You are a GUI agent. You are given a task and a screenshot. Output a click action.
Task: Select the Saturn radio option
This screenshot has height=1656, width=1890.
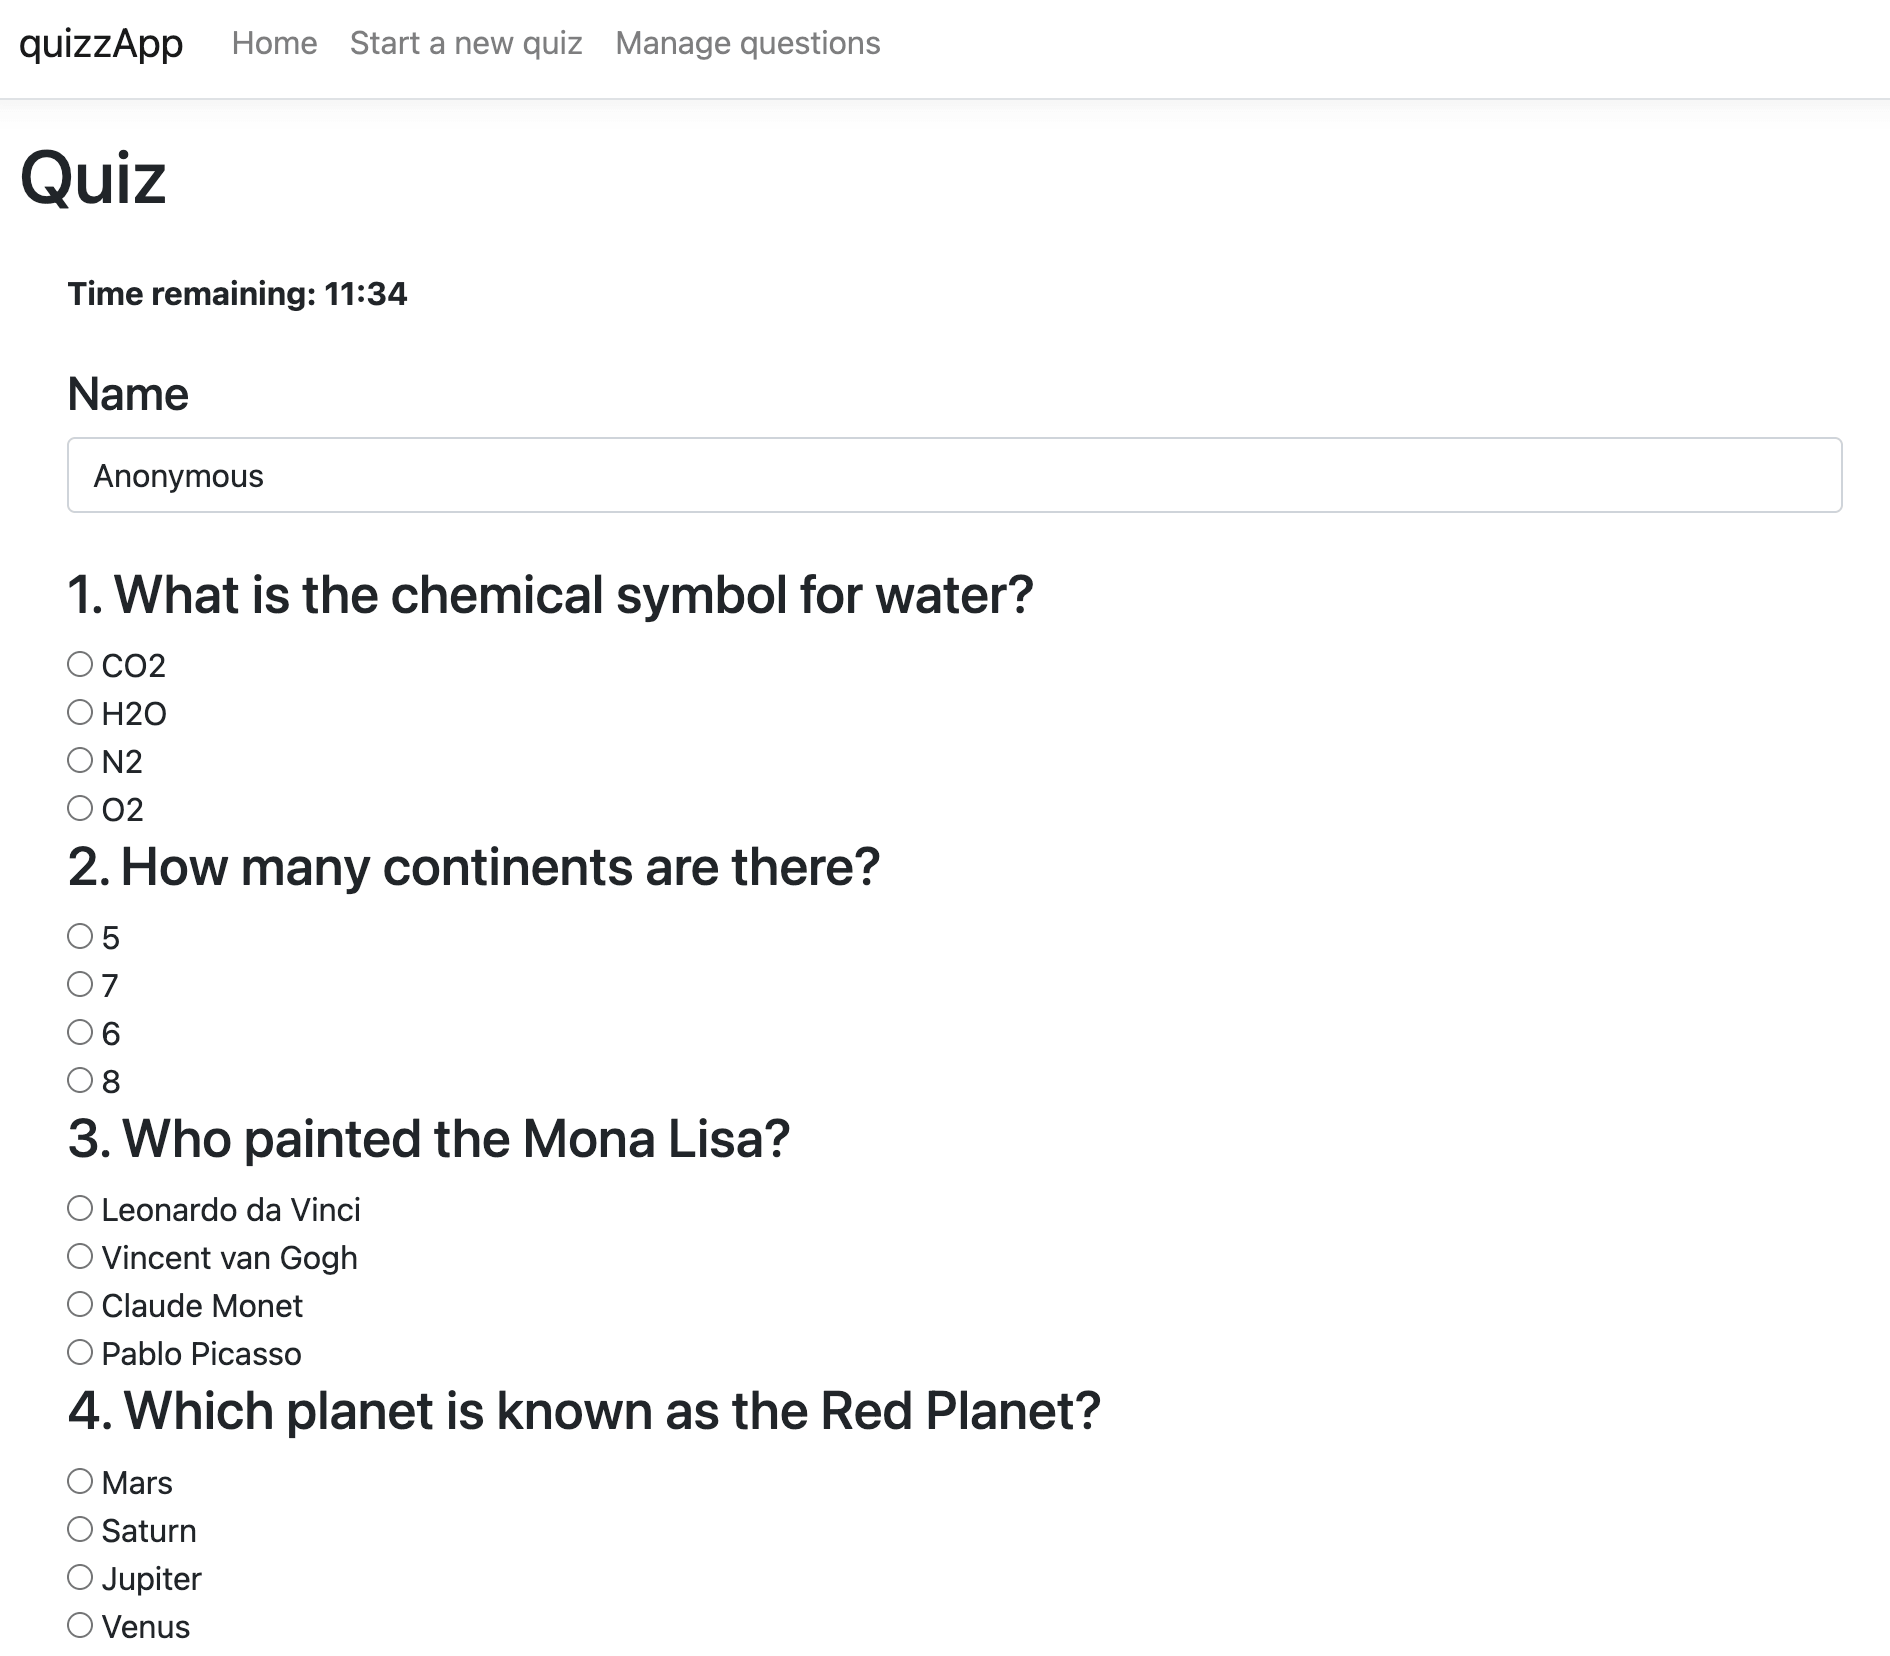point(80,1529)
